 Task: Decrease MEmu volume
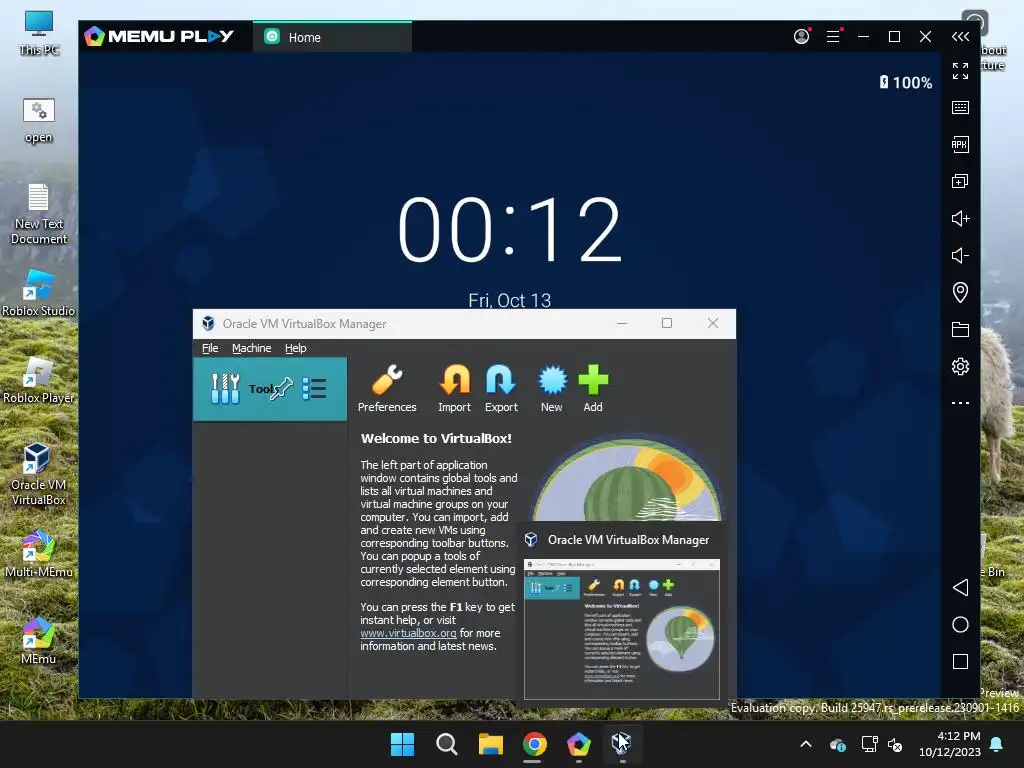pos(960,255)
